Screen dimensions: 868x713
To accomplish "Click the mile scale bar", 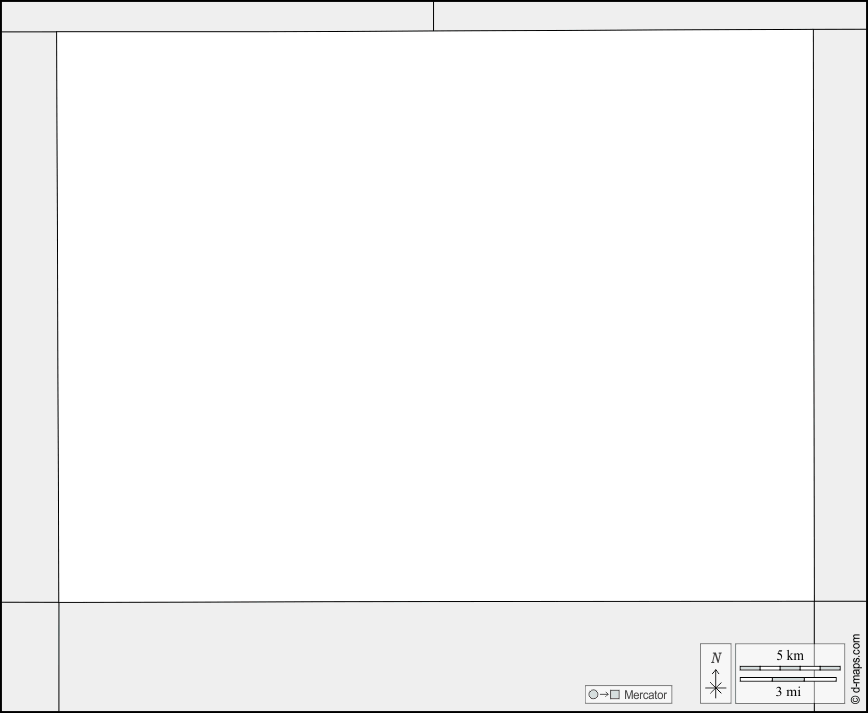I will [788, 679].
